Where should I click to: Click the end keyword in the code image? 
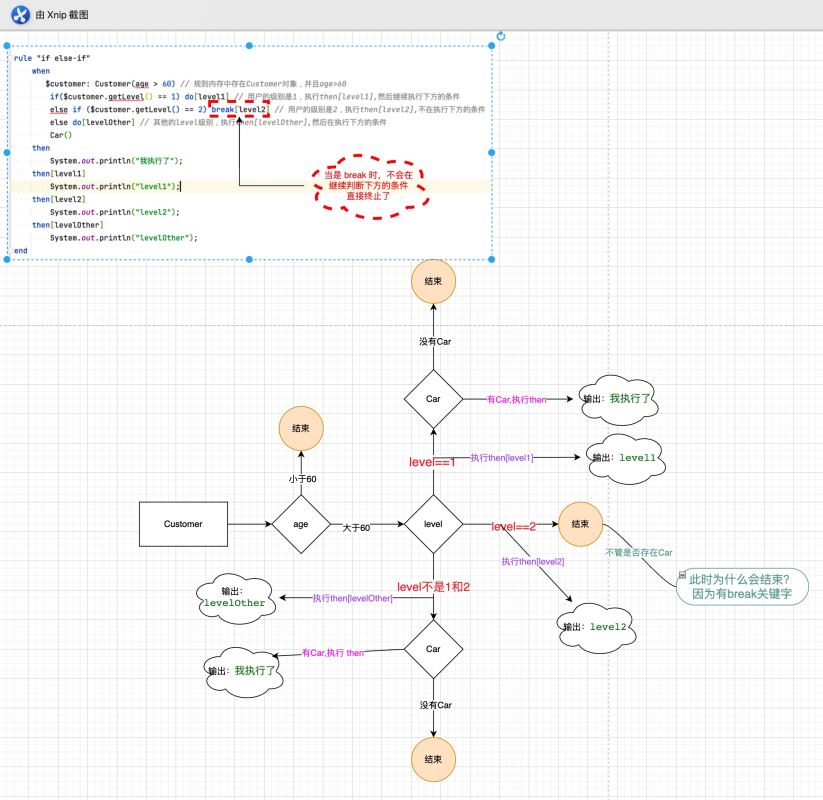20,250
